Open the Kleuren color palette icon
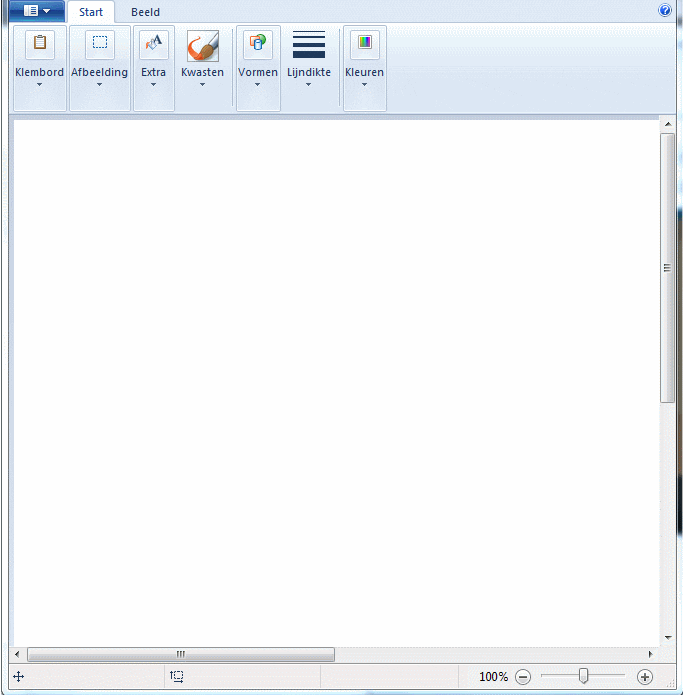683x695 pixels. (365, 44)
